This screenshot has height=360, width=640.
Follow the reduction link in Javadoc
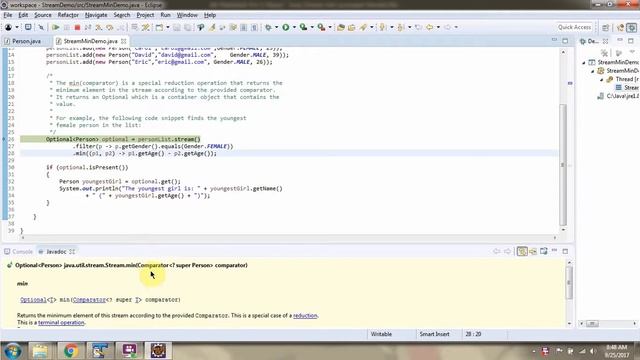point(305,316)
